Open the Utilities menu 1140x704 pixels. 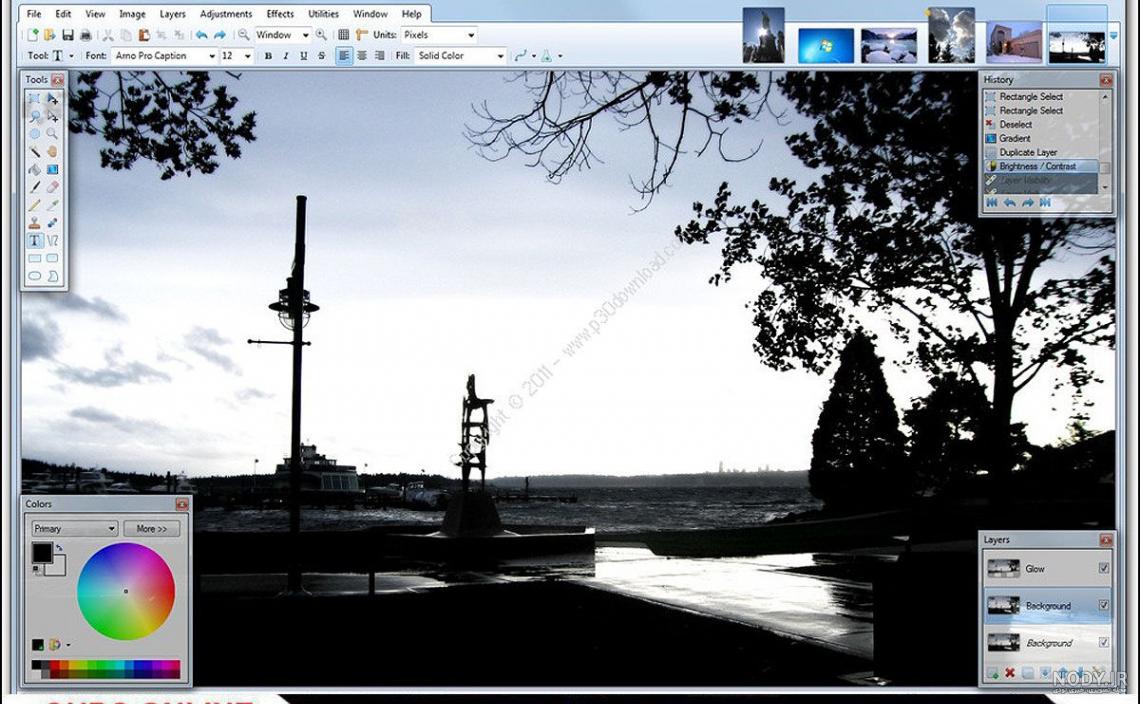[324, 14]
